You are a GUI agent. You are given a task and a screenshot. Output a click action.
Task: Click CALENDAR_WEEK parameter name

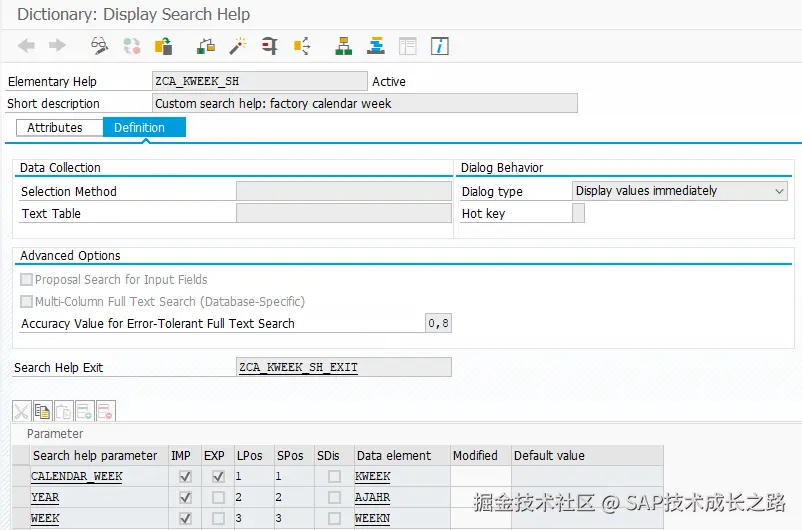pos(77,476)
